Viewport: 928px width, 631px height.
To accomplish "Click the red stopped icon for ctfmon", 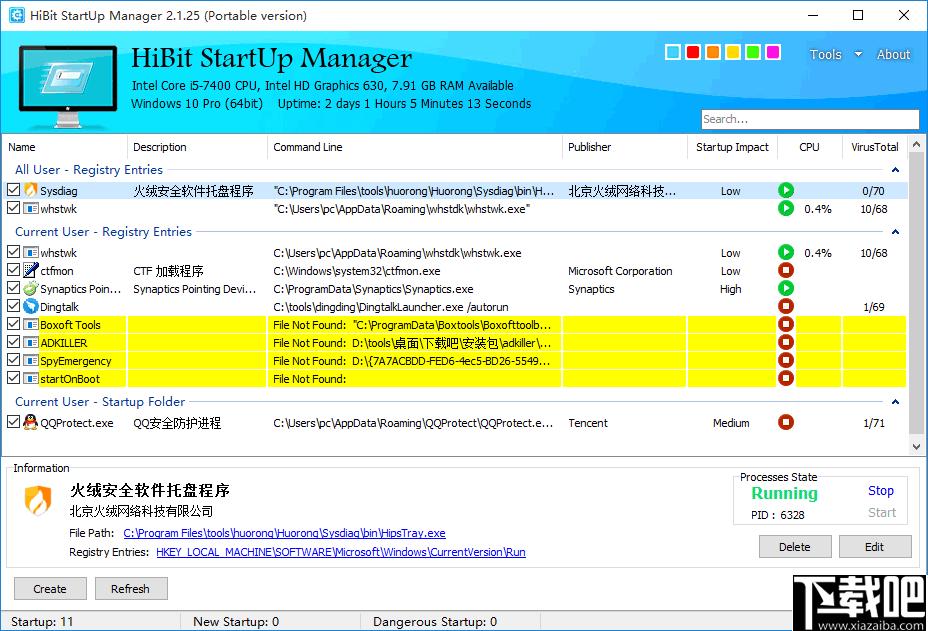I will [x=785, y=271].
